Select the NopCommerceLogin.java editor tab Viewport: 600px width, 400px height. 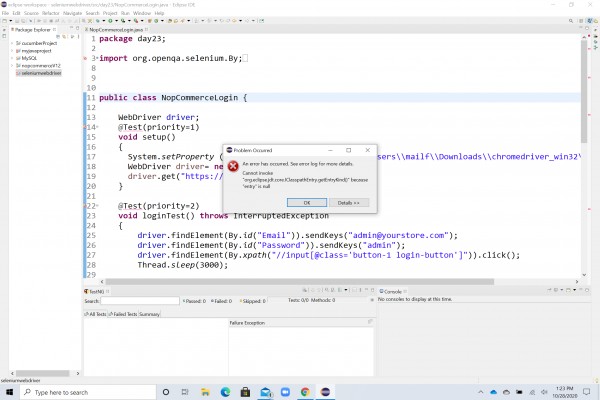pyautogui.click(x=116, y=29)
